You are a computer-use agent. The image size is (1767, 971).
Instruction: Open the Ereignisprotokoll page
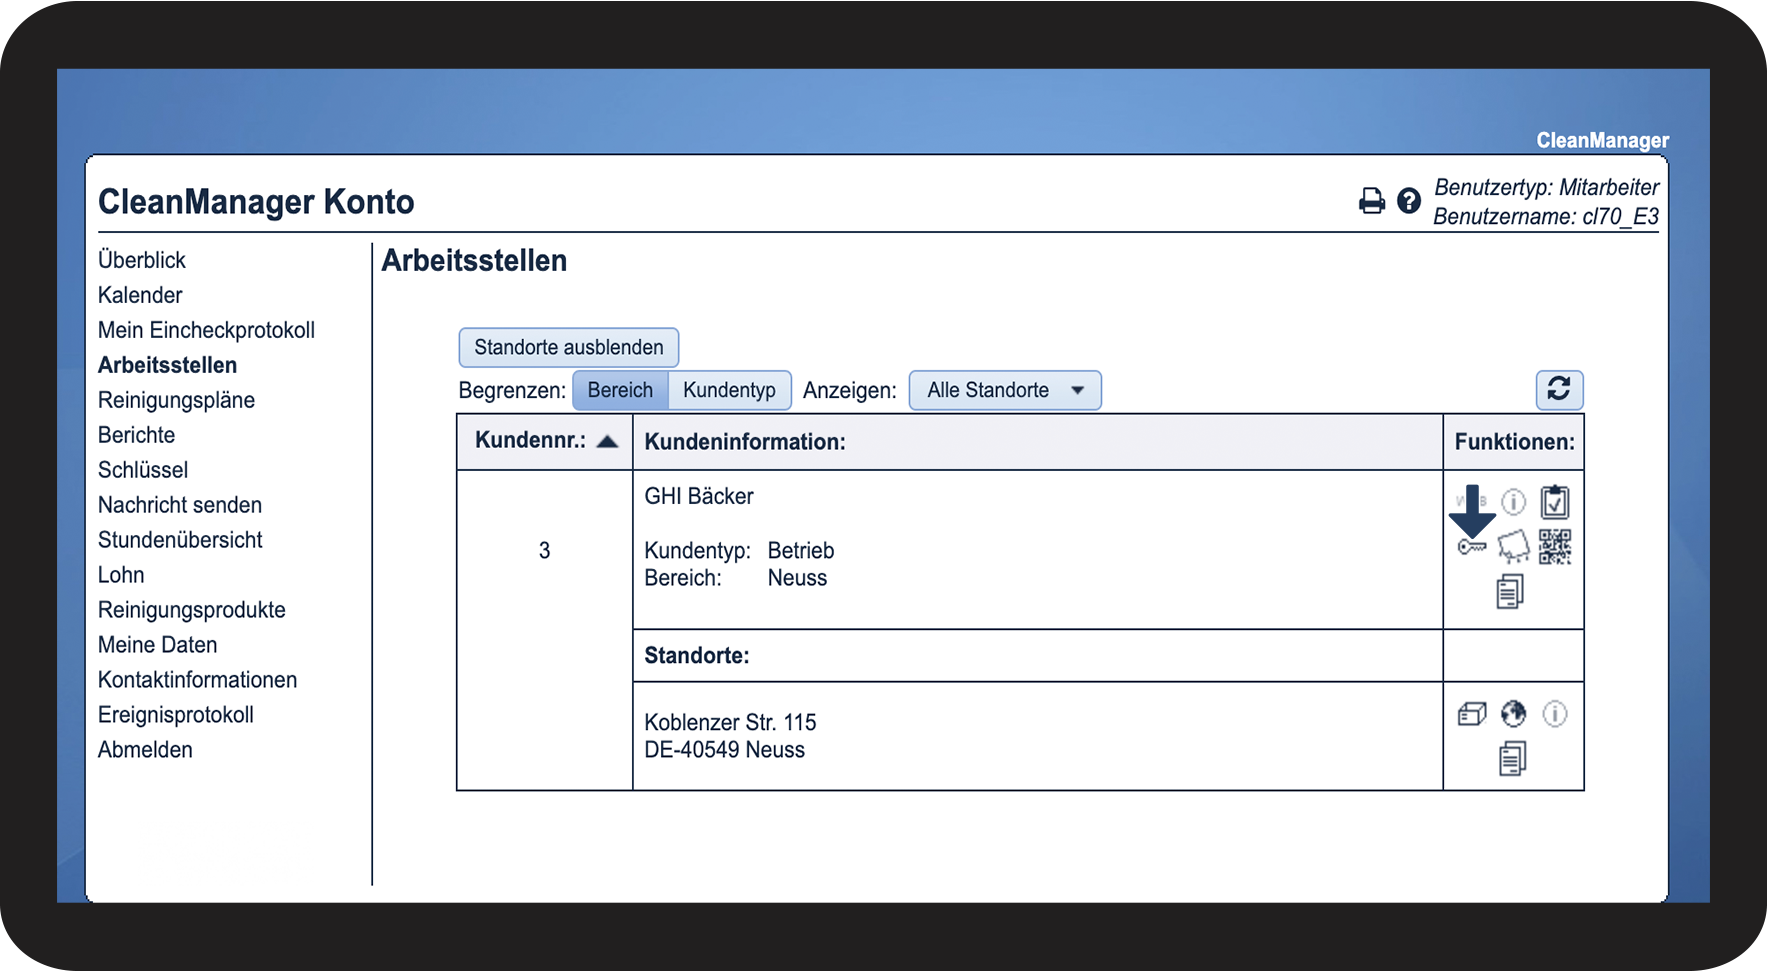pyautogui.click(x=176, y=715)
